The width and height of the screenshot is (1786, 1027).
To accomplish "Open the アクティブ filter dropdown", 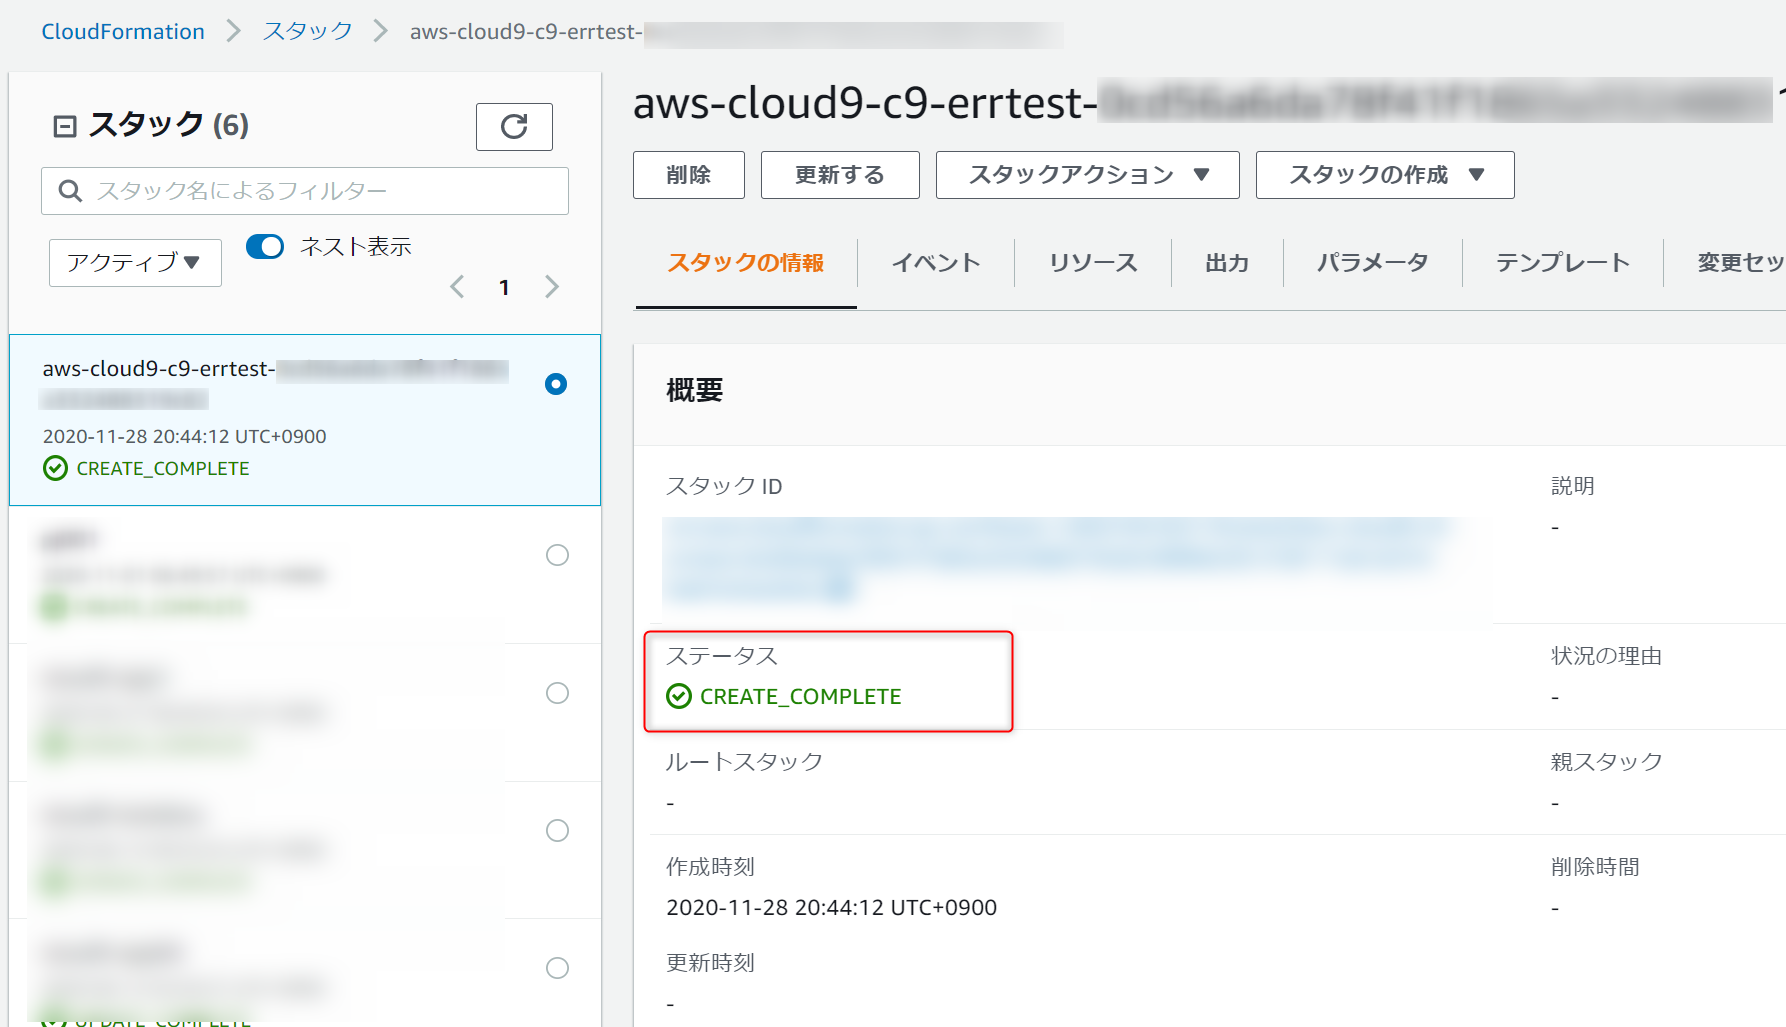I will point(135,263).
